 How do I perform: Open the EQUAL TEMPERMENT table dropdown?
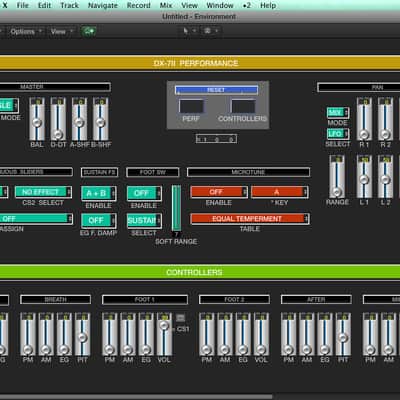coord(250,219)
